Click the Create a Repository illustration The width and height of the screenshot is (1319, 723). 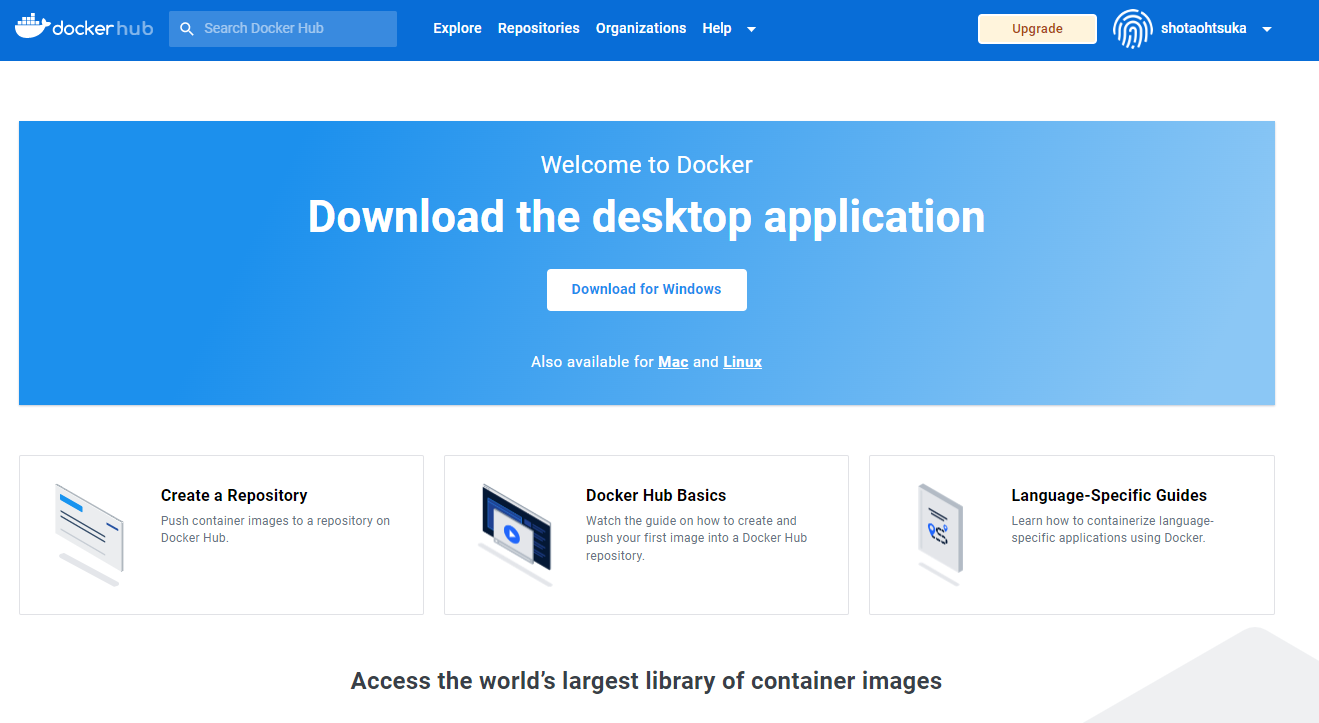(x=90, y=534)
